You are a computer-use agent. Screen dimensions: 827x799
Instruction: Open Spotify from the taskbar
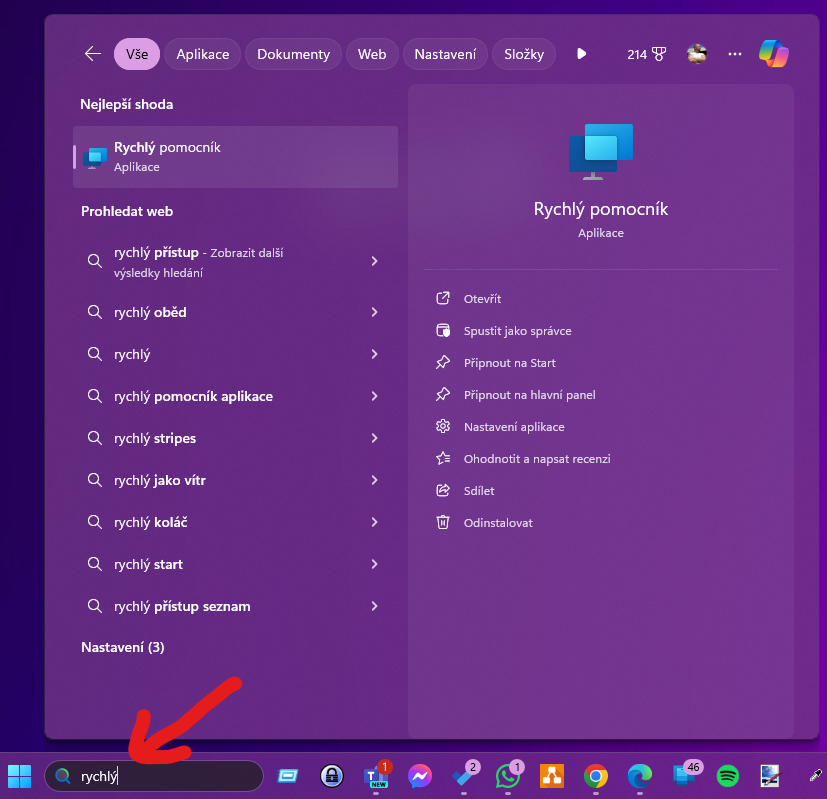727,776
